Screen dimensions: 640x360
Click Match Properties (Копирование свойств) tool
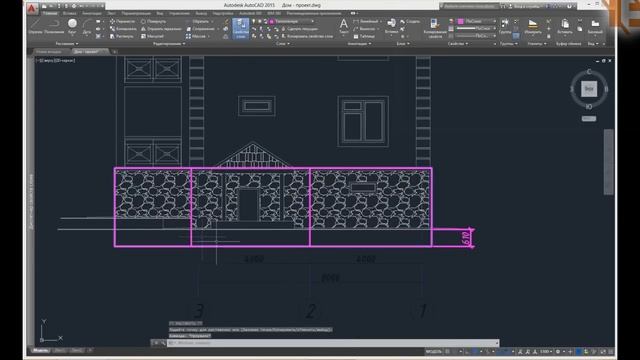[435, 29]
